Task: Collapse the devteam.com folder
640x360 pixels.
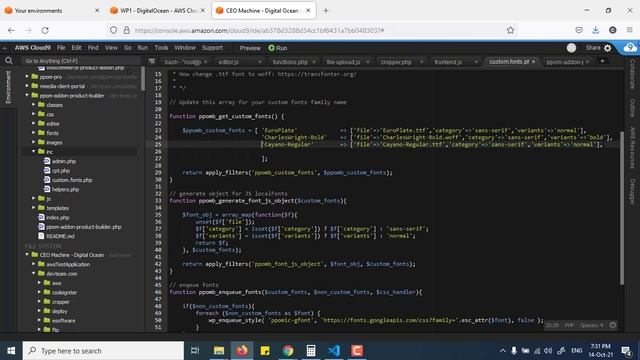Action: (34, 273)
